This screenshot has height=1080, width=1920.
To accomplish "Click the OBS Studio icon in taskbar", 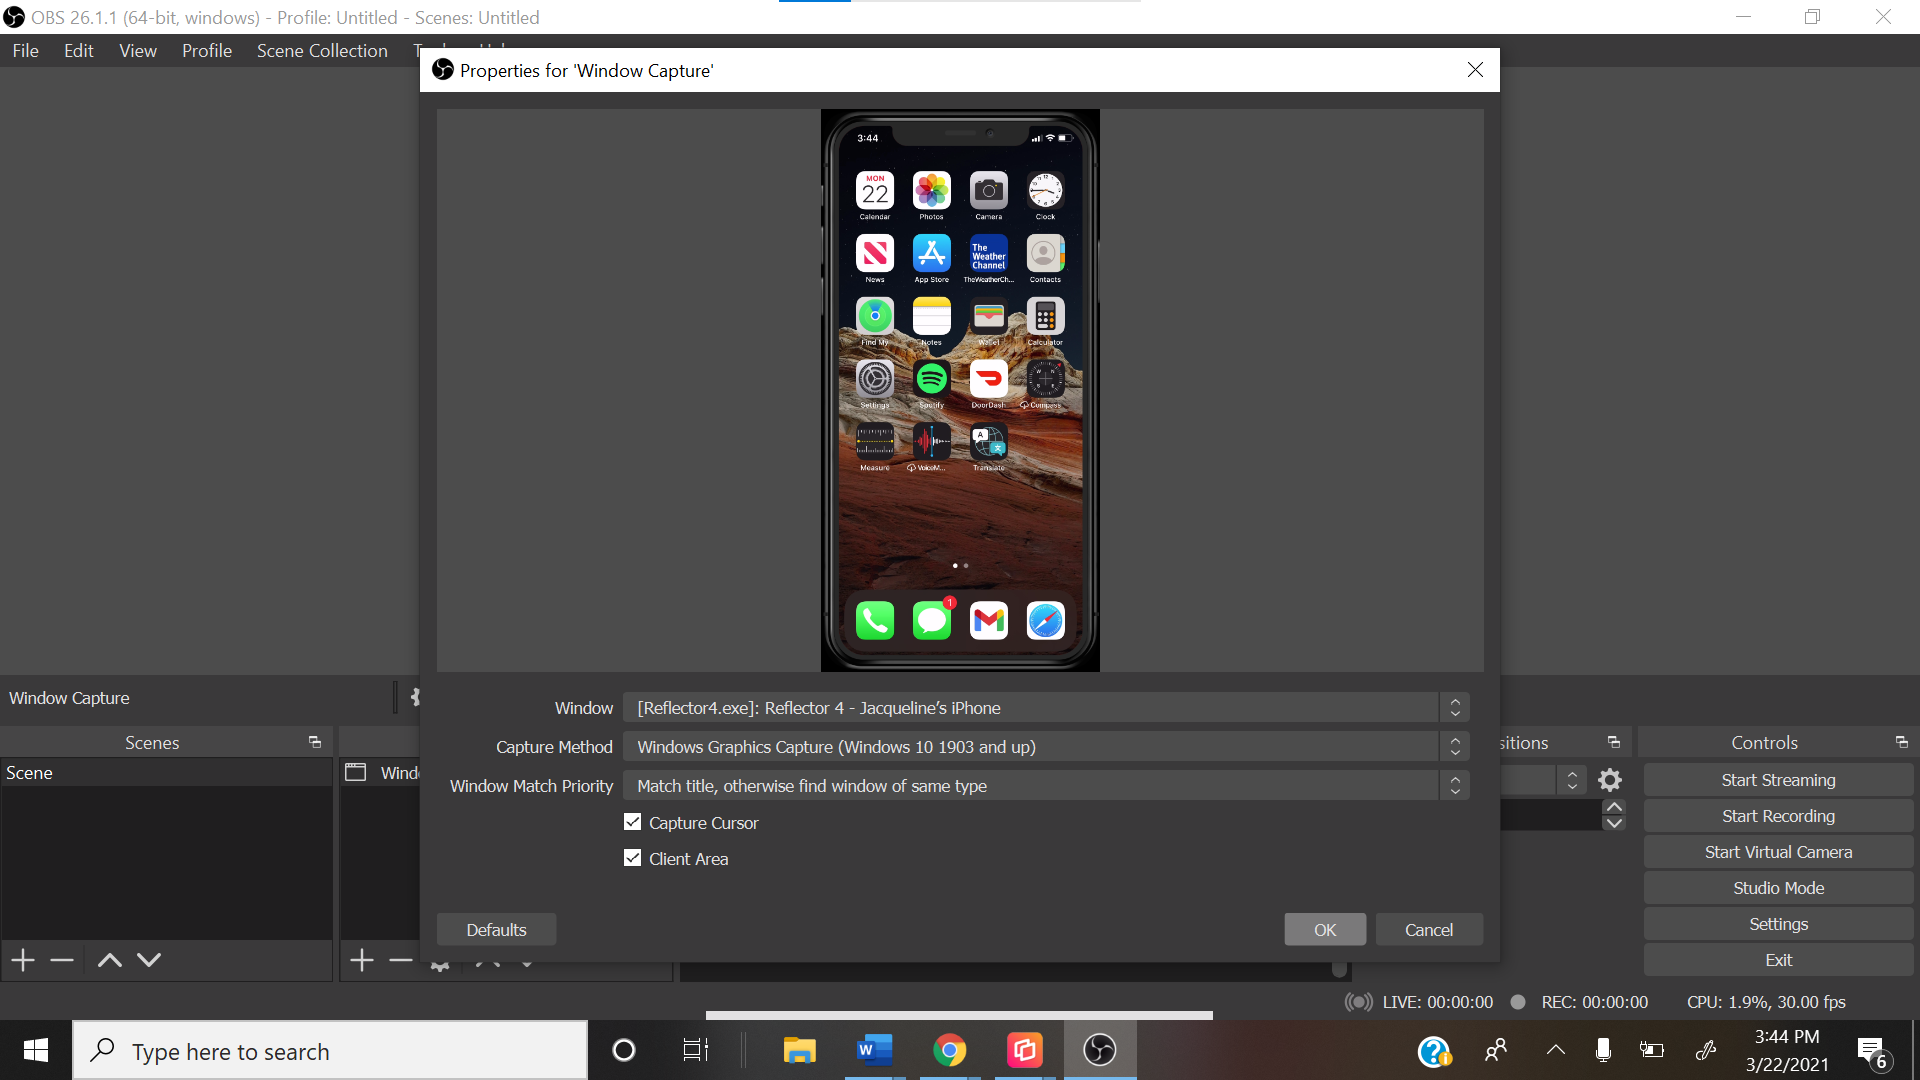I will [x=1100, y=1050].
